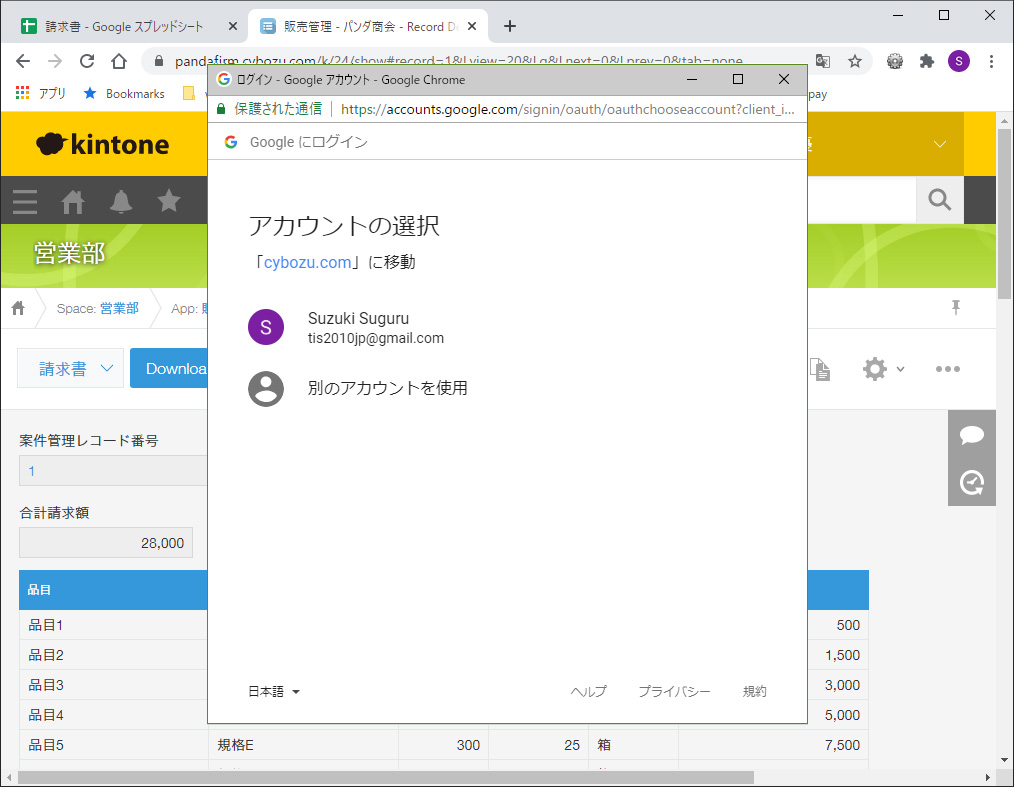This screenshot has width=1014, height=787.
Task: Click the duplicate record icon
Action: coord(820,369)
